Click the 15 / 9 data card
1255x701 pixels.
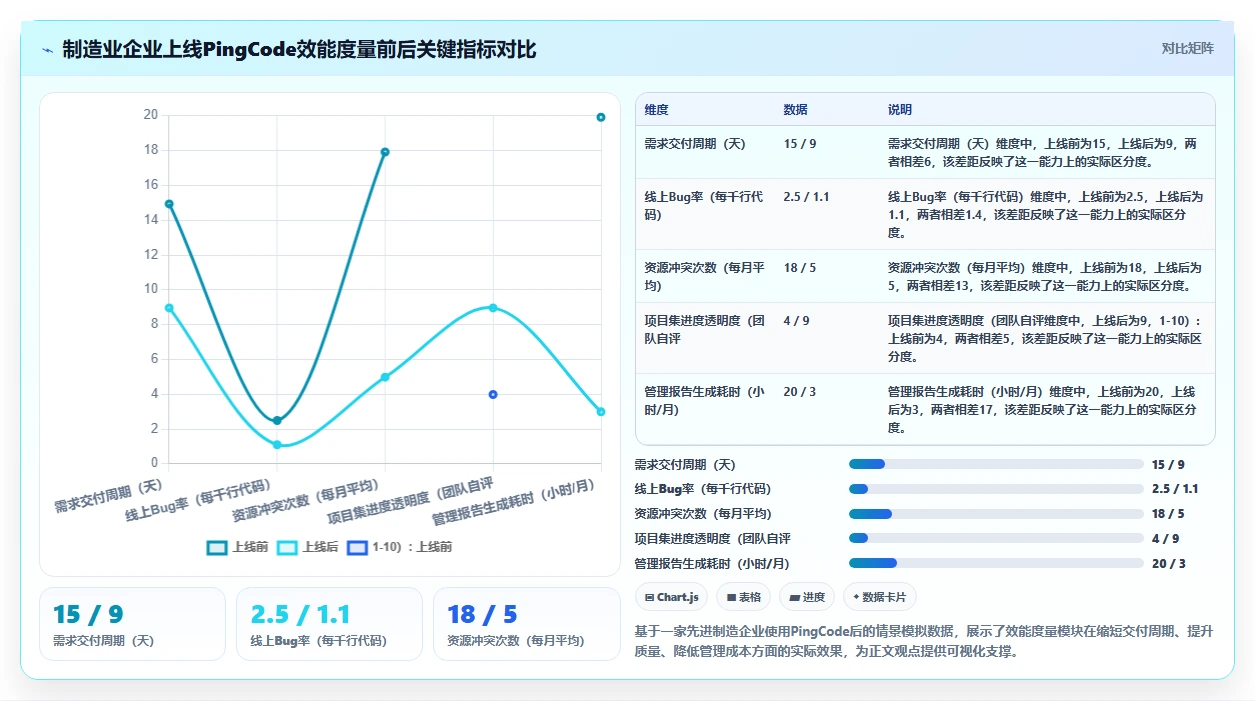(132, 624)
